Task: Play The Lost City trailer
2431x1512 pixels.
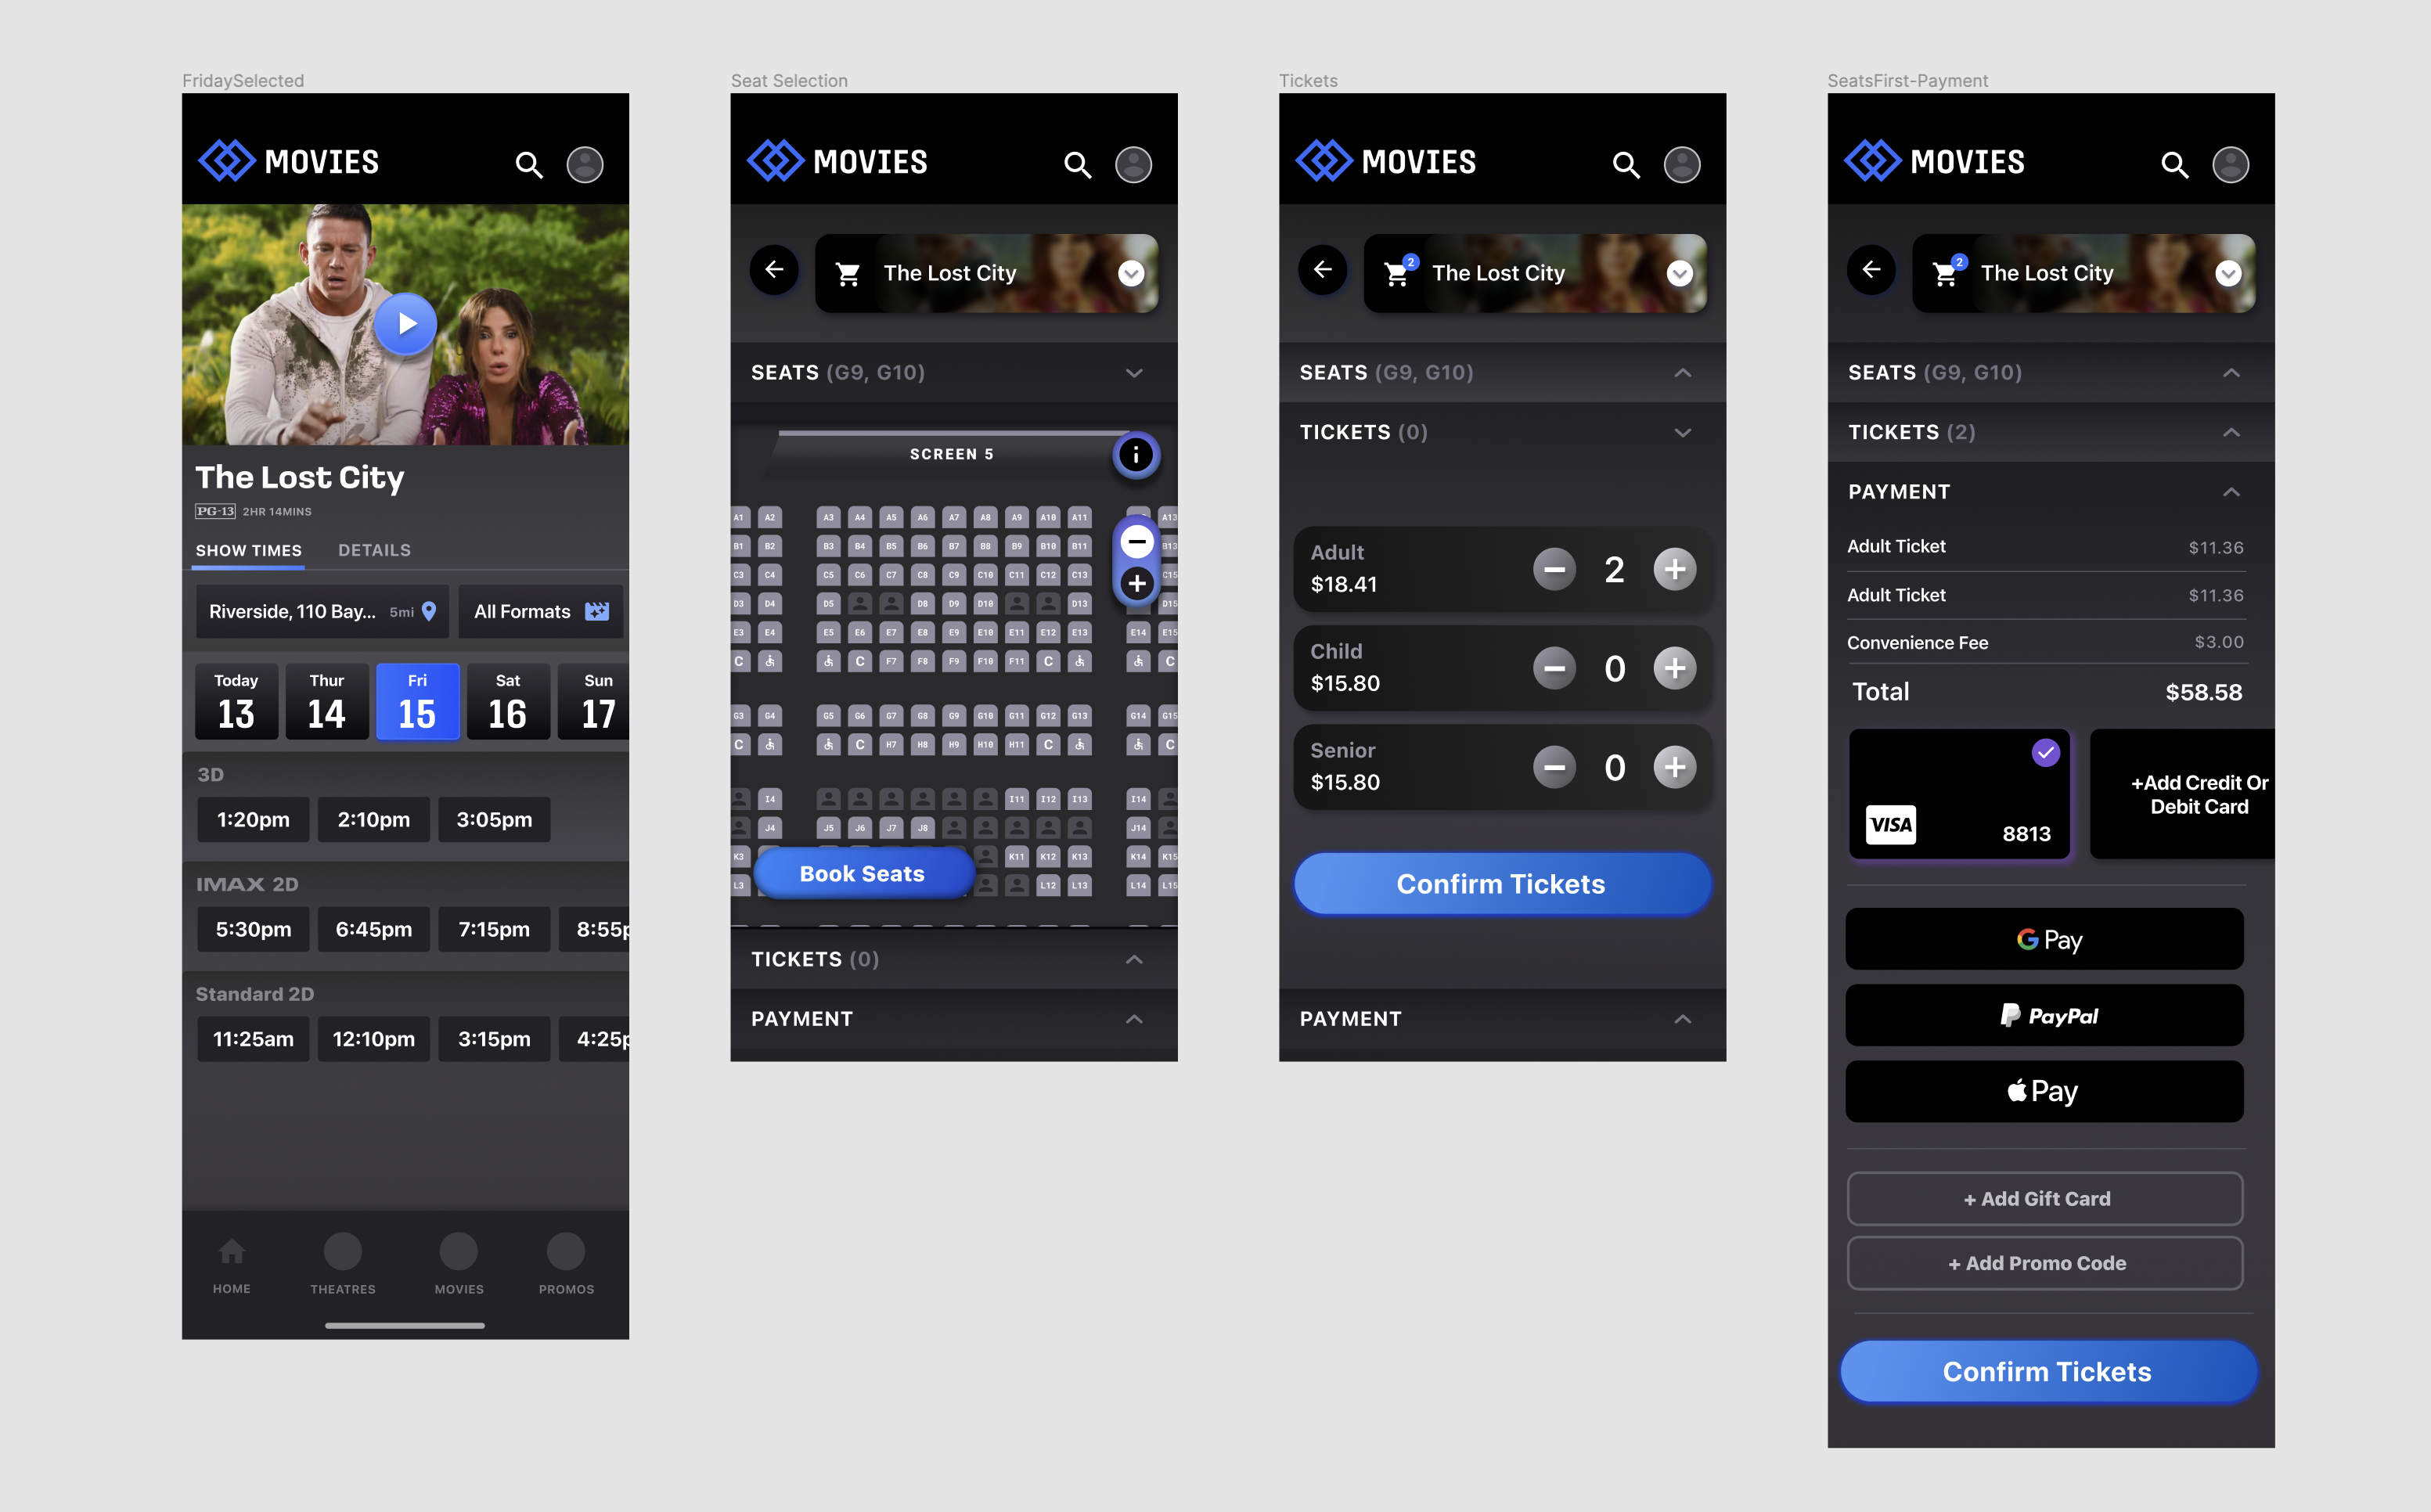Action: point(406,323)
